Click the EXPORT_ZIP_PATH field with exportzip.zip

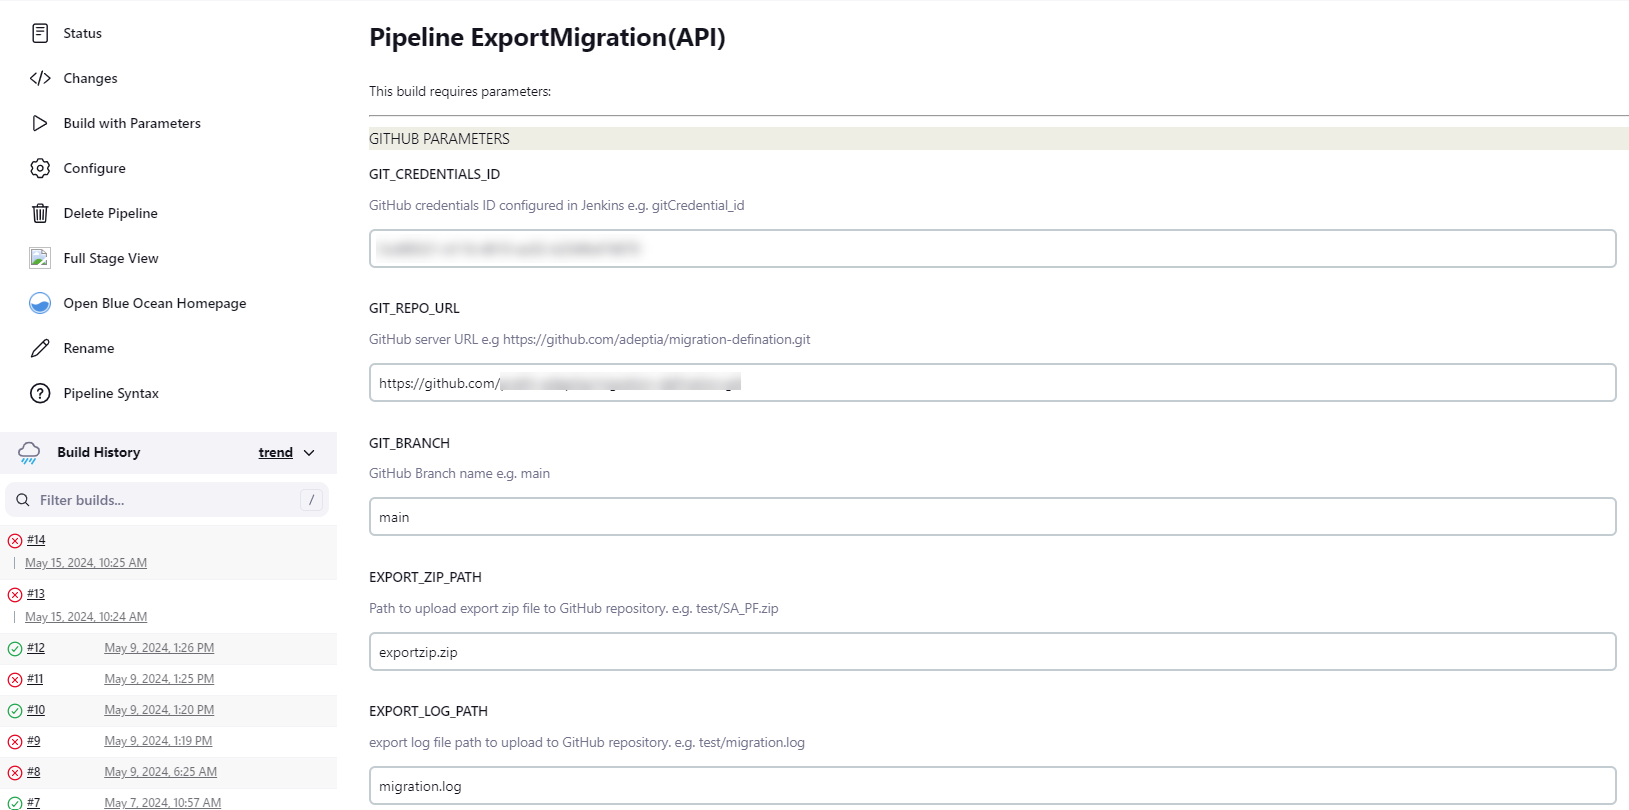point(992,652)
